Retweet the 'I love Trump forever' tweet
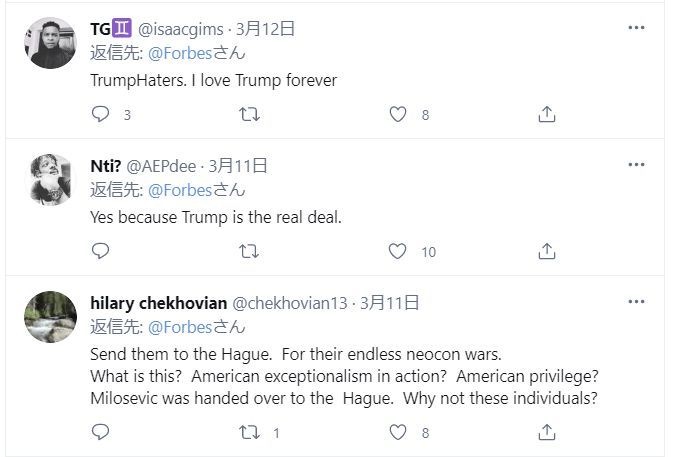This screenshot has width=676, height=457. coord(249,115)
